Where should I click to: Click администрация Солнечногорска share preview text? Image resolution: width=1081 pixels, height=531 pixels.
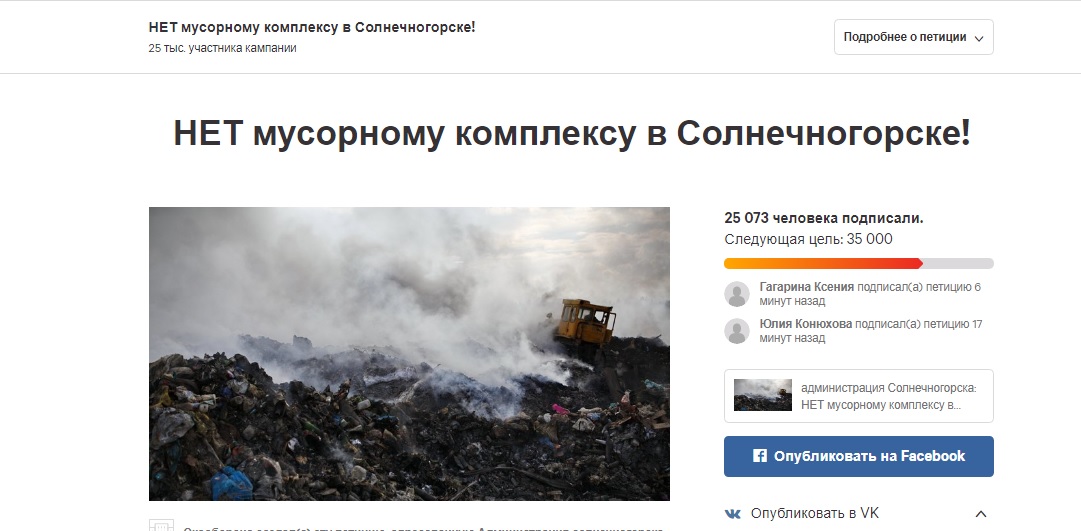[x=889, y=397]
